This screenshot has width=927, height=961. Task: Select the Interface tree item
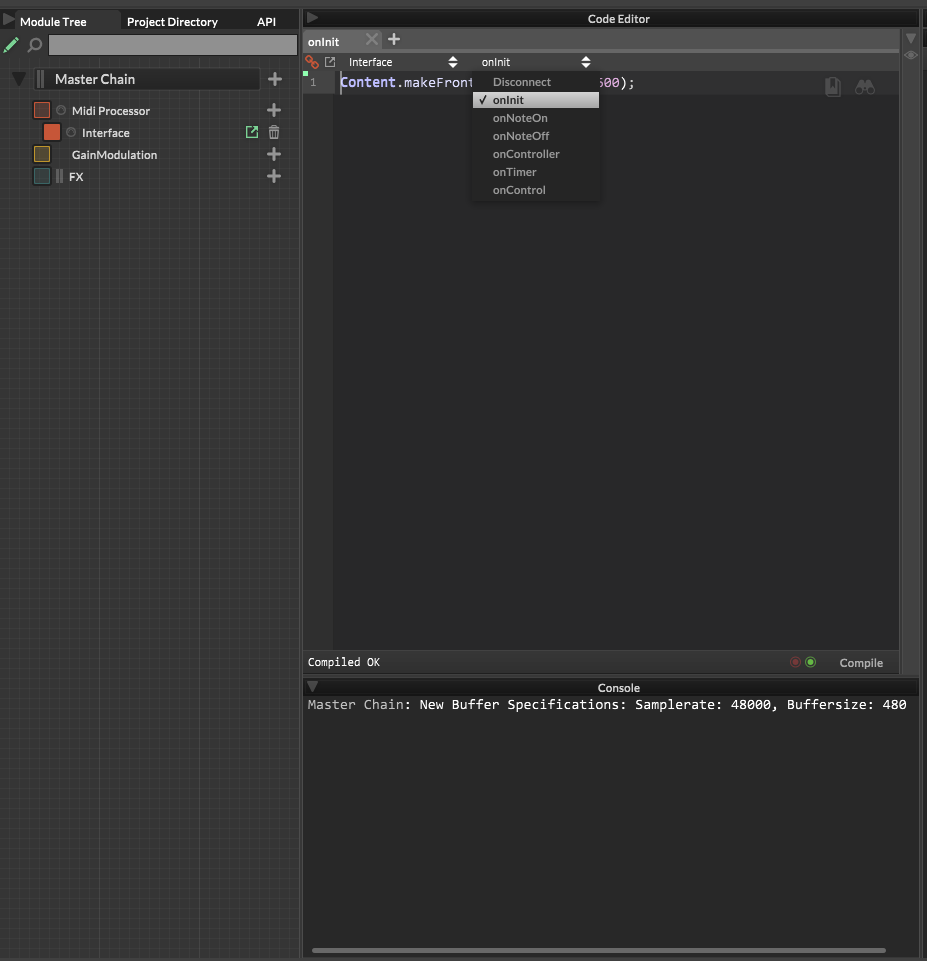tap(105, 133)
